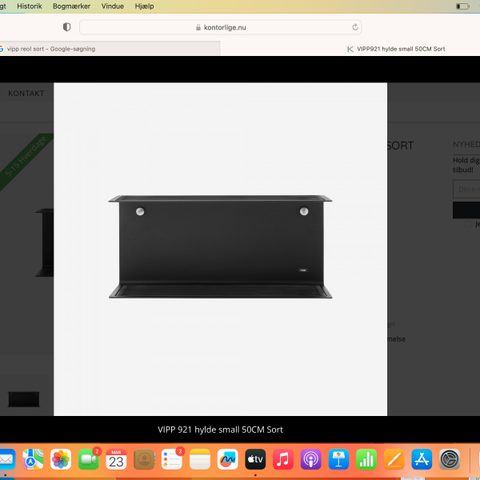
Task: Open Podcasts app in the dock
Action: point(311,459)
